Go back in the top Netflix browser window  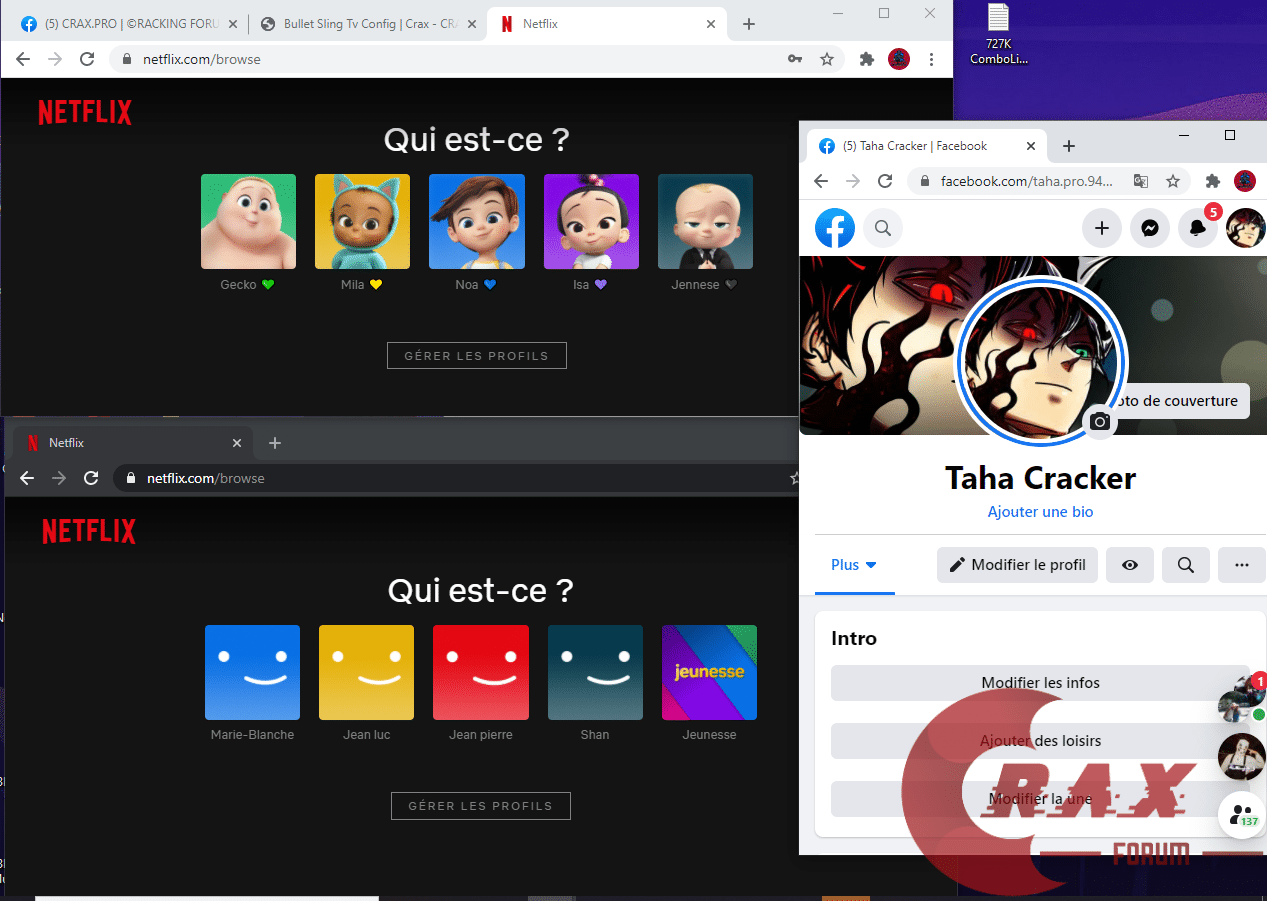[23, 59]
